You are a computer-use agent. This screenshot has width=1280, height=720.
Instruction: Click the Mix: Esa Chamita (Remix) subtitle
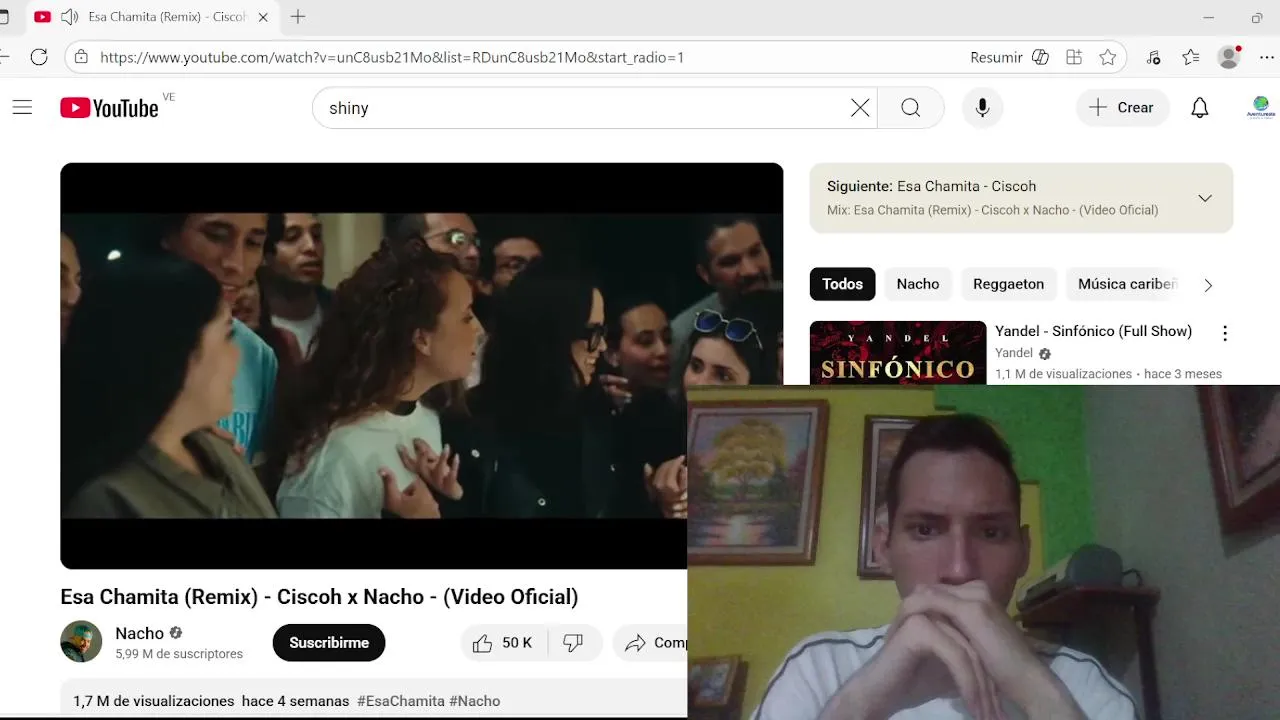[992, 210]
